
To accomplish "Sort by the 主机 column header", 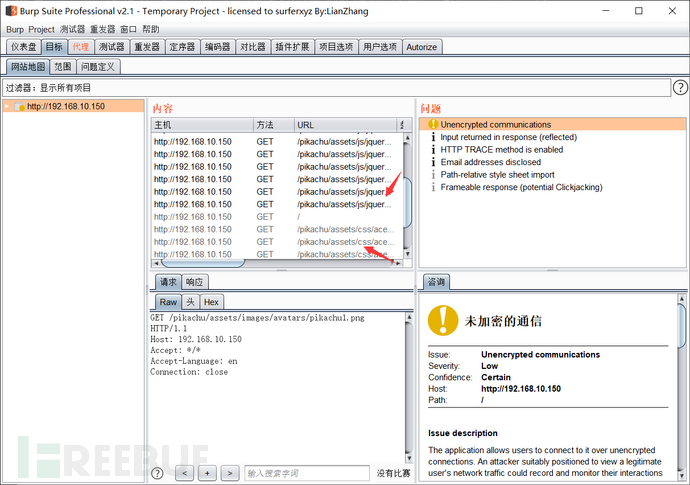I will pos(202,125).
